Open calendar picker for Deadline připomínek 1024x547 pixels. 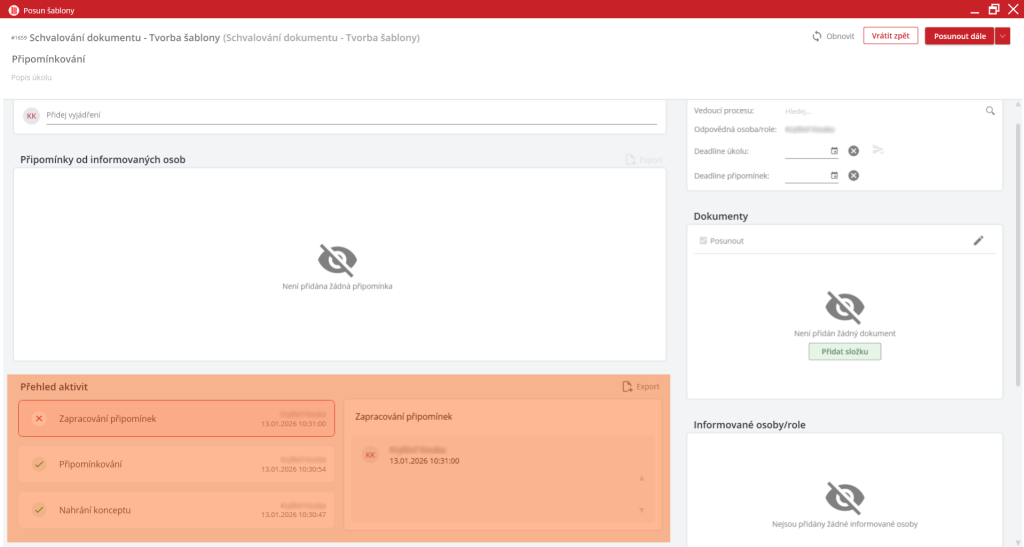click(834, 176)
